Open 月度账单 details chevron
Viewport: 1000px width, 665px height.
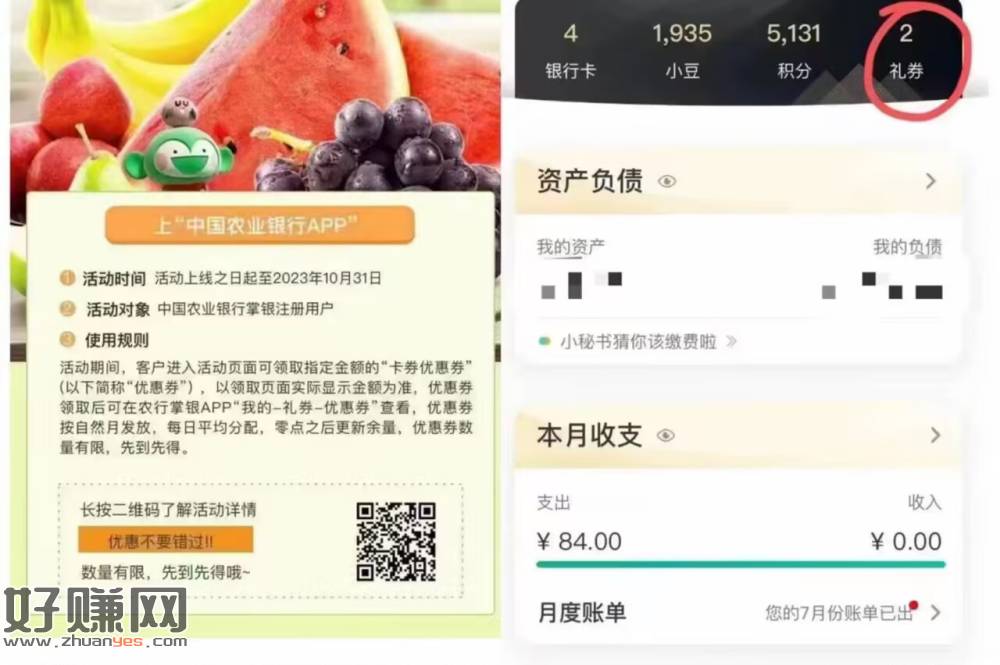pos(935,613)
